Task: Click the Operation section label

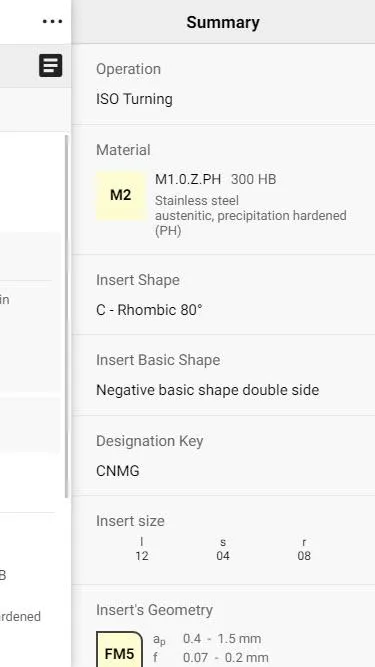Action: (128, 69)
